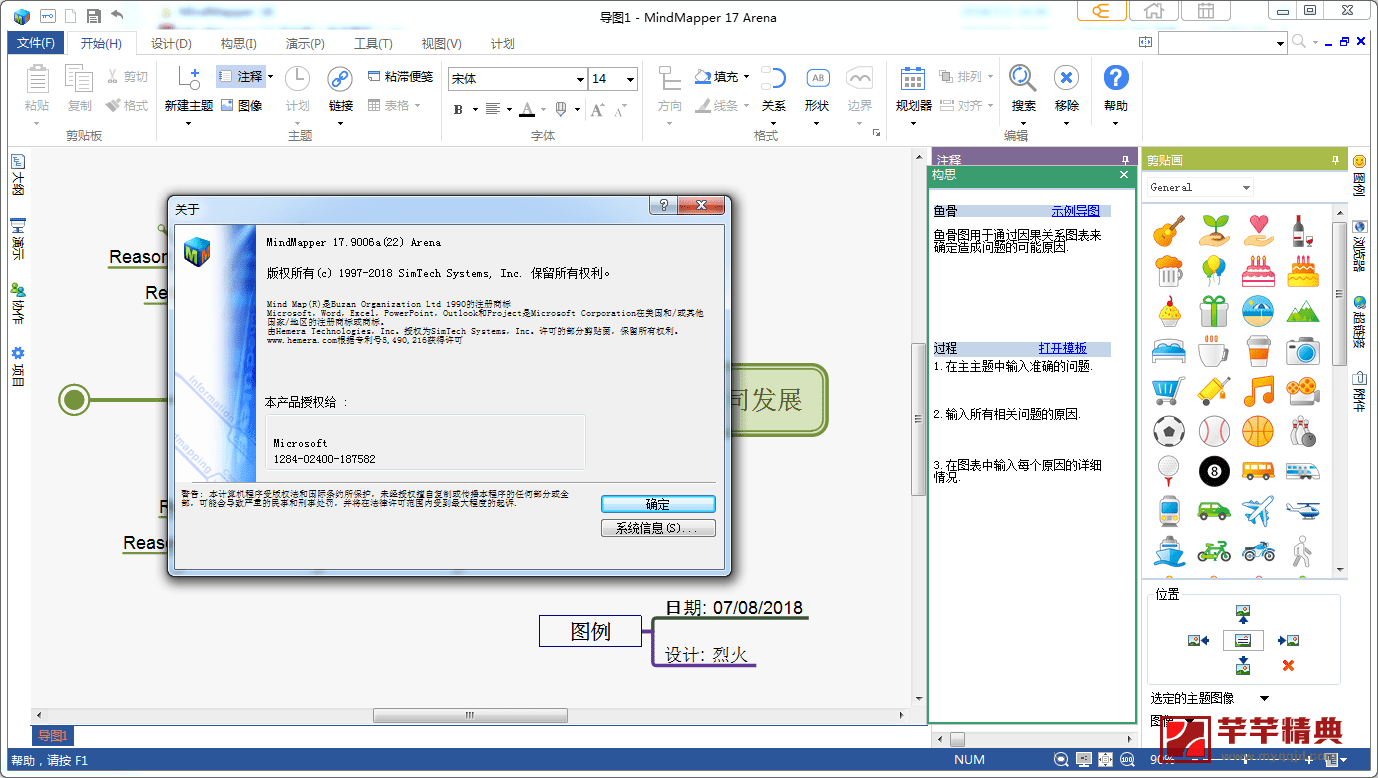Click 确定 in the About dialog

[x=658, y=504]
